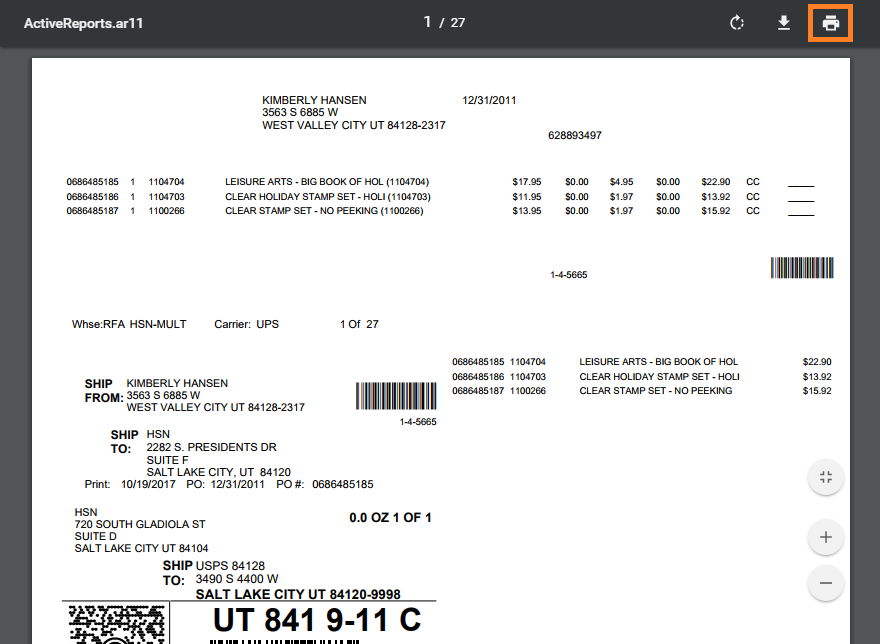Click SUITE F in ship-to address
This screenshot has width=880, height=644.
pyautogui.click(x=167, y=460)
